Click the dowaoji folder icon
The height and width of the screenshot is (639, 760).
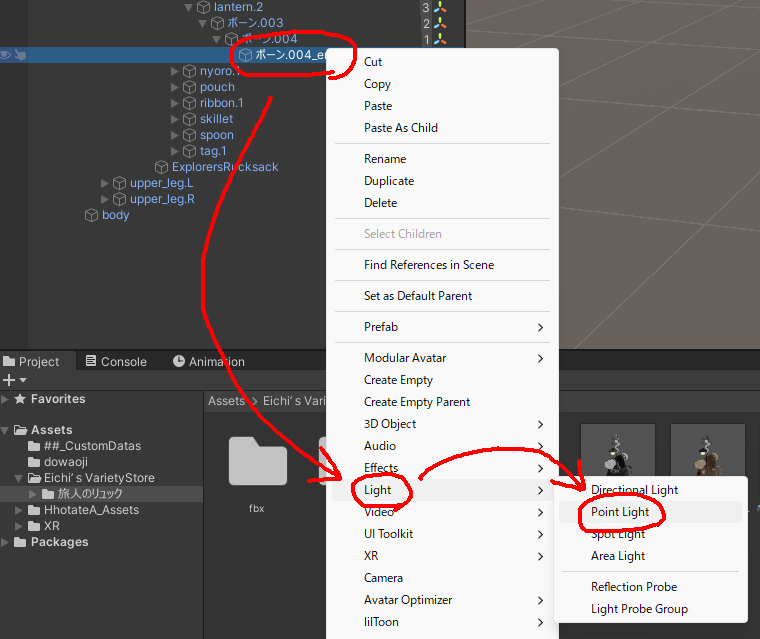click(34, 462)
